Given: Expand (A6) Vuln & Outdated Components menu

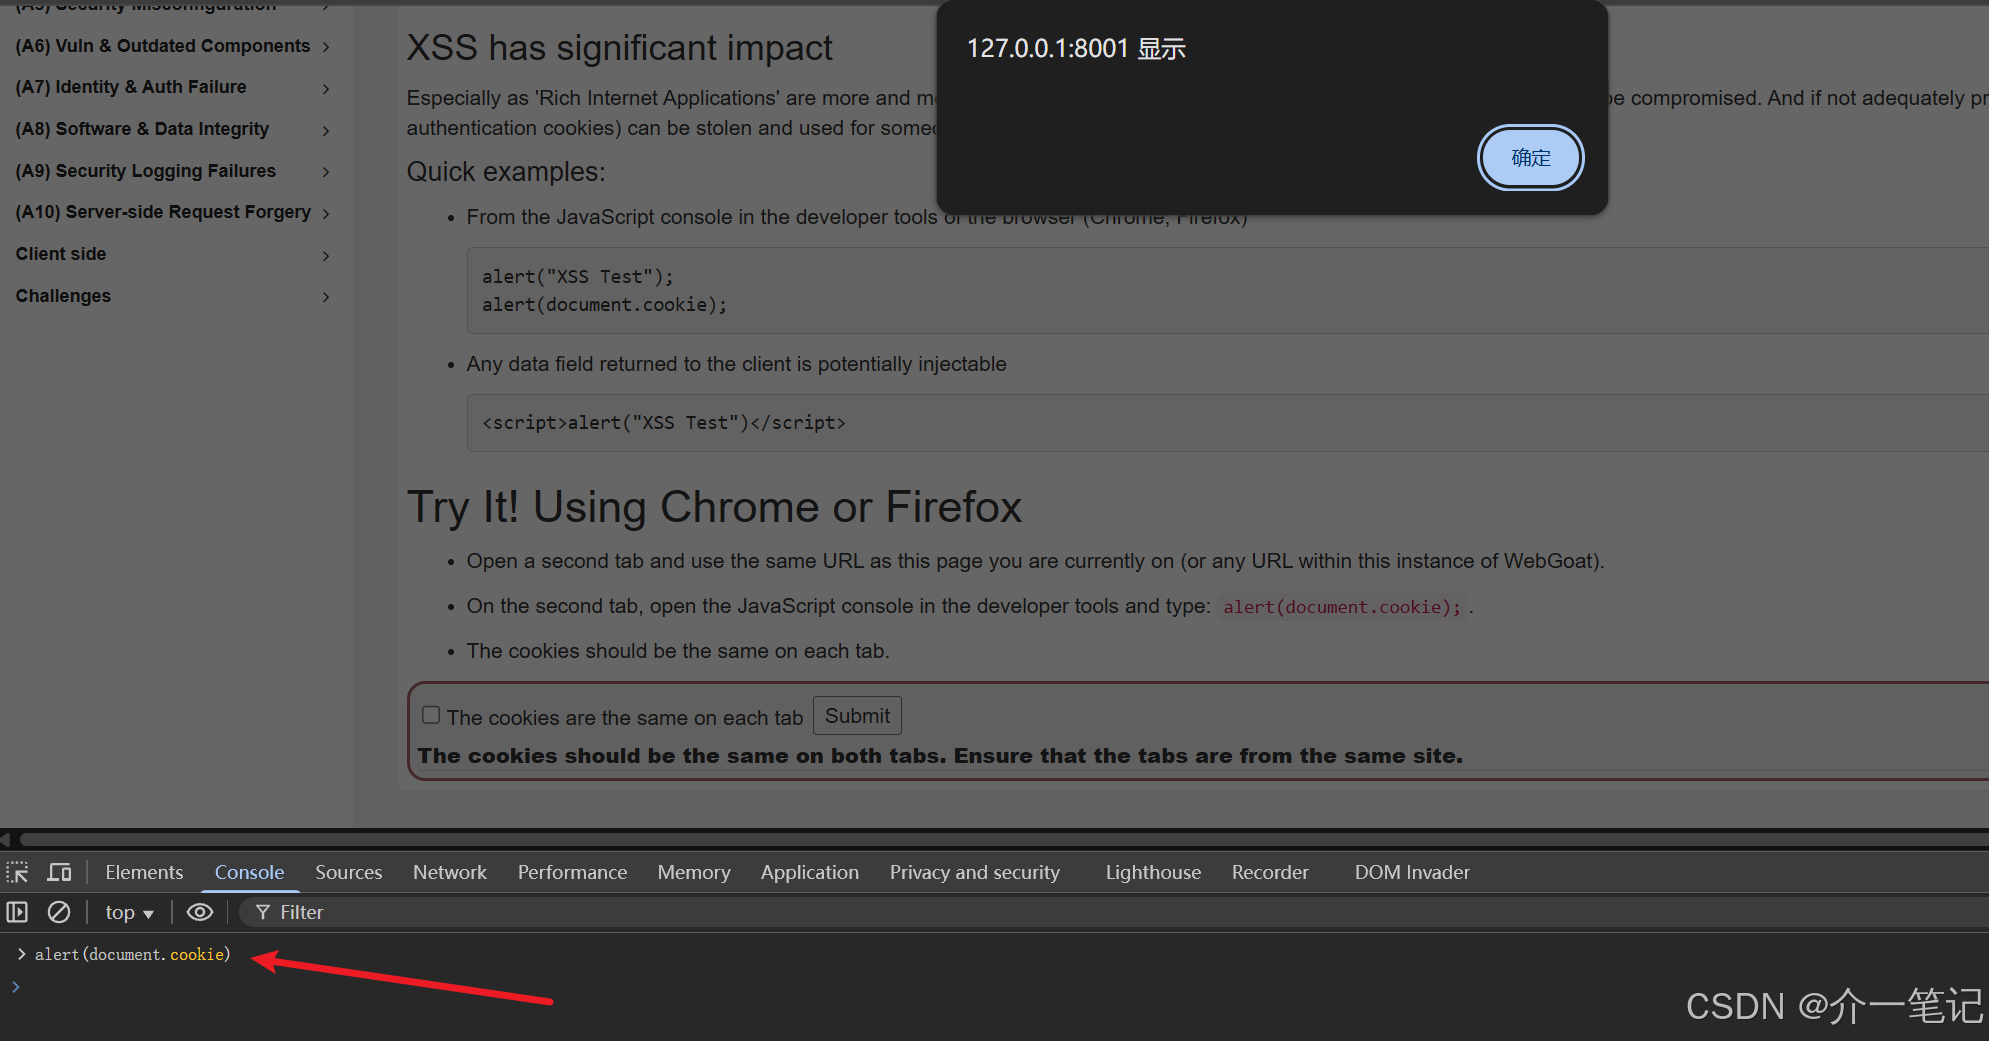Looking at the screenshot, I should [173, 46].
